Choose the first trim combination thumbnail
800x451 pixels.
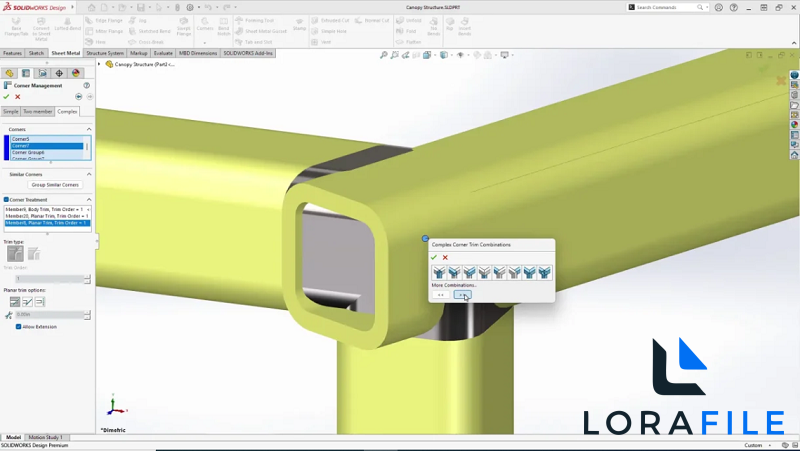(x=439, y=272)
